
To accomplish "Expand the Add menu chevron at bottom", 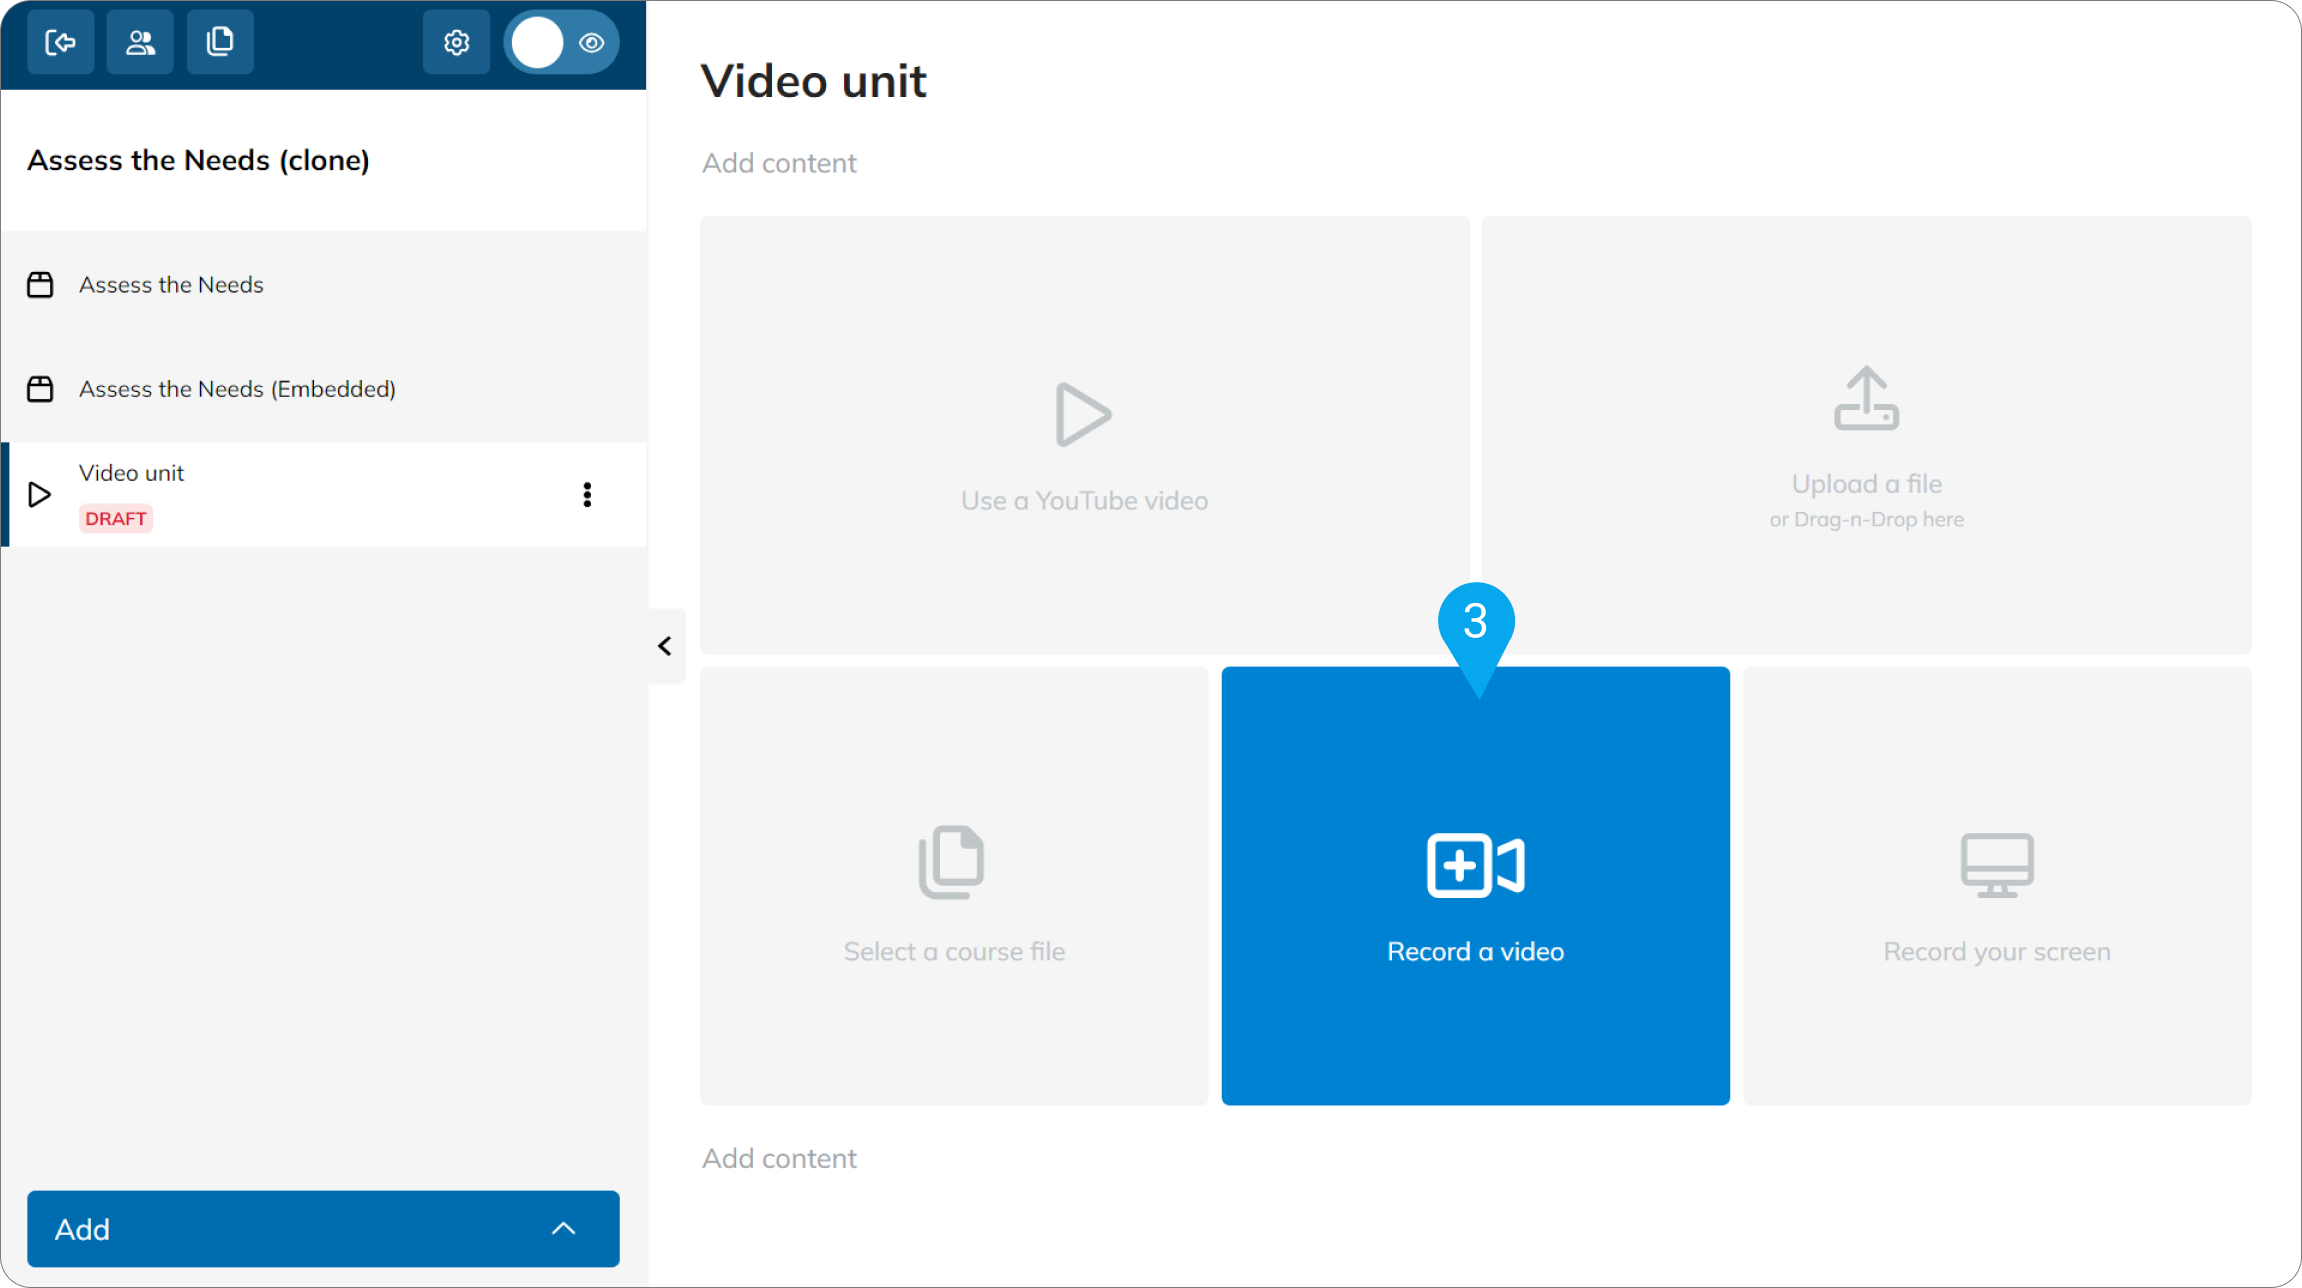I will coord(564,1229).
